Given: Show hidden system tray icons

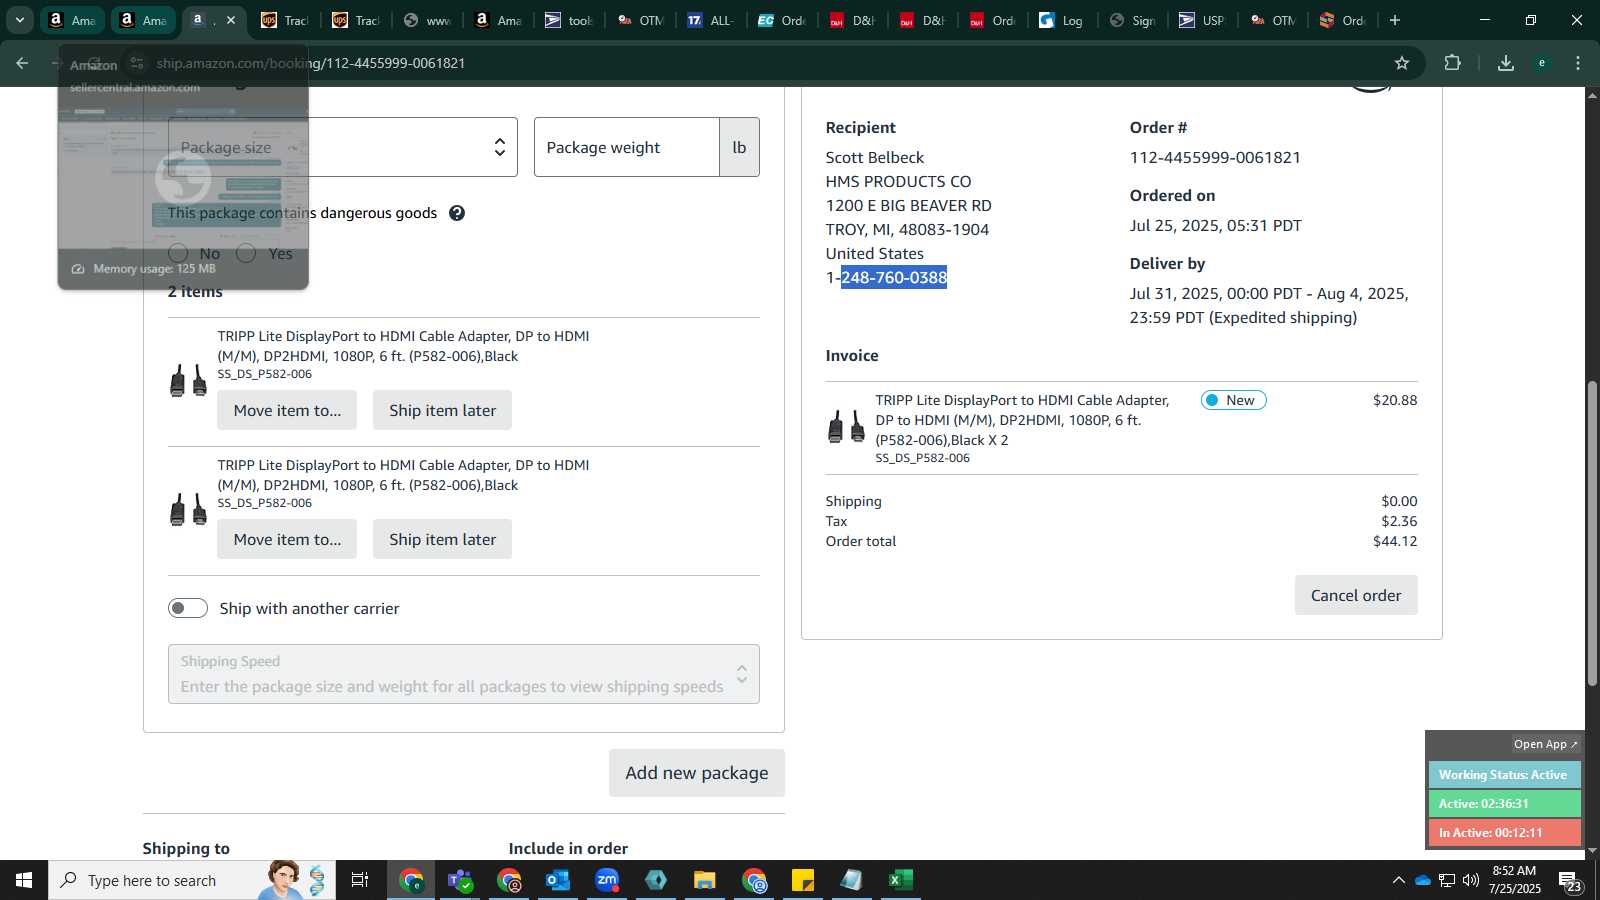Looking at the screenshot, I should click(1398, 880).
